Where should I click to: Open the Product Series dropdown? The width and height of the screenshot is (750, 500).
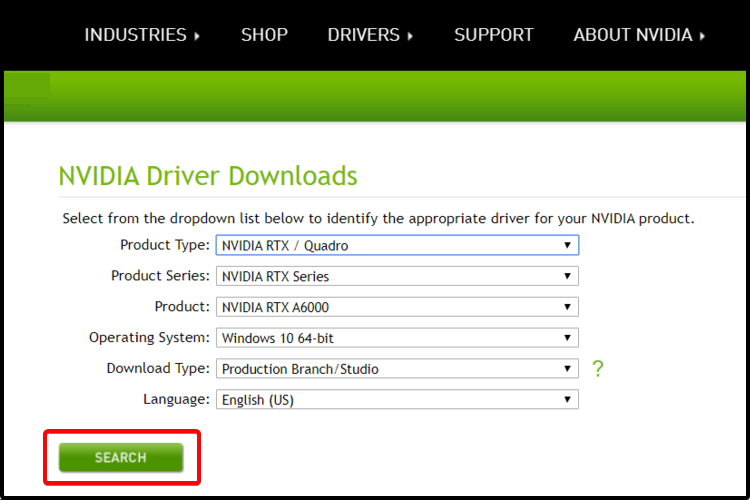(x=397, y=276)
